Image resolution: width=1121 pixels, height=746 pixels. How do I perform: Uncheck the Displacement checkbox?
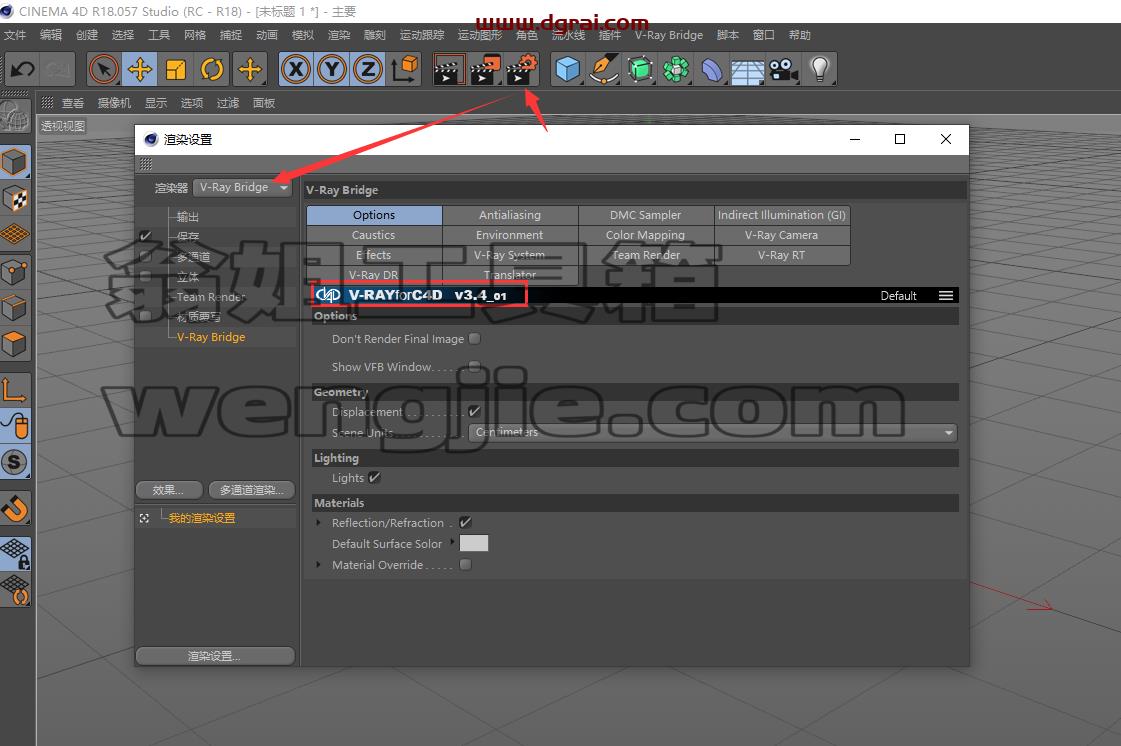tap(474, 411)
